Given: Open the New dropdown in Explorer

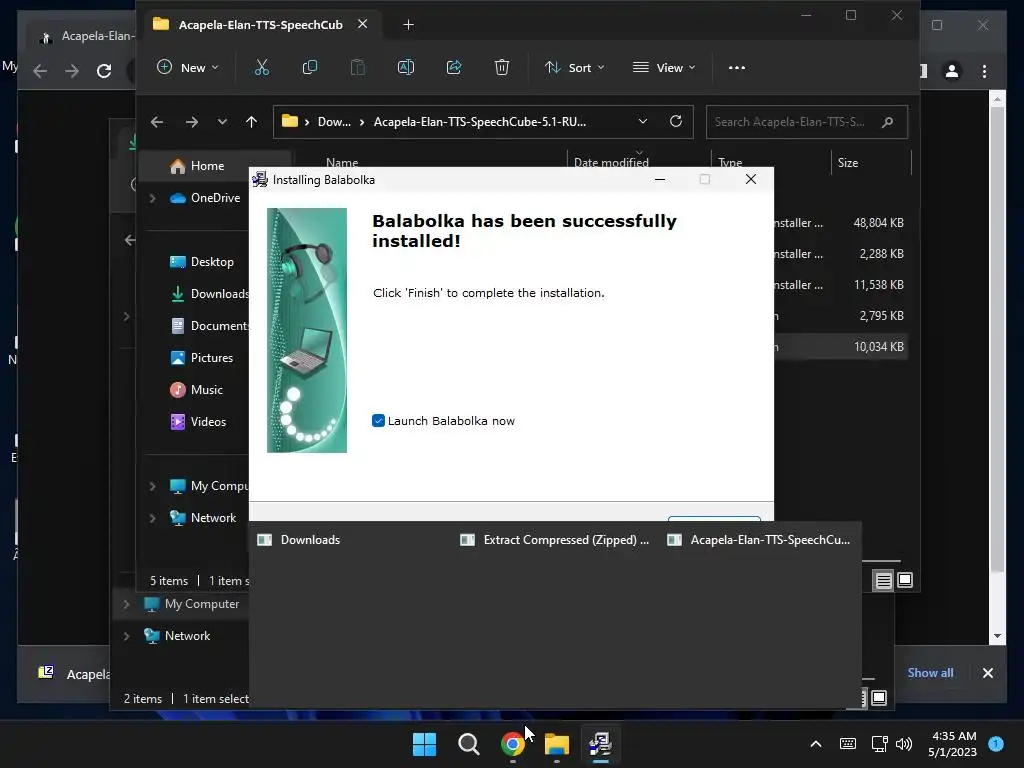Looking at the screenshot, I should pos(188,67).
